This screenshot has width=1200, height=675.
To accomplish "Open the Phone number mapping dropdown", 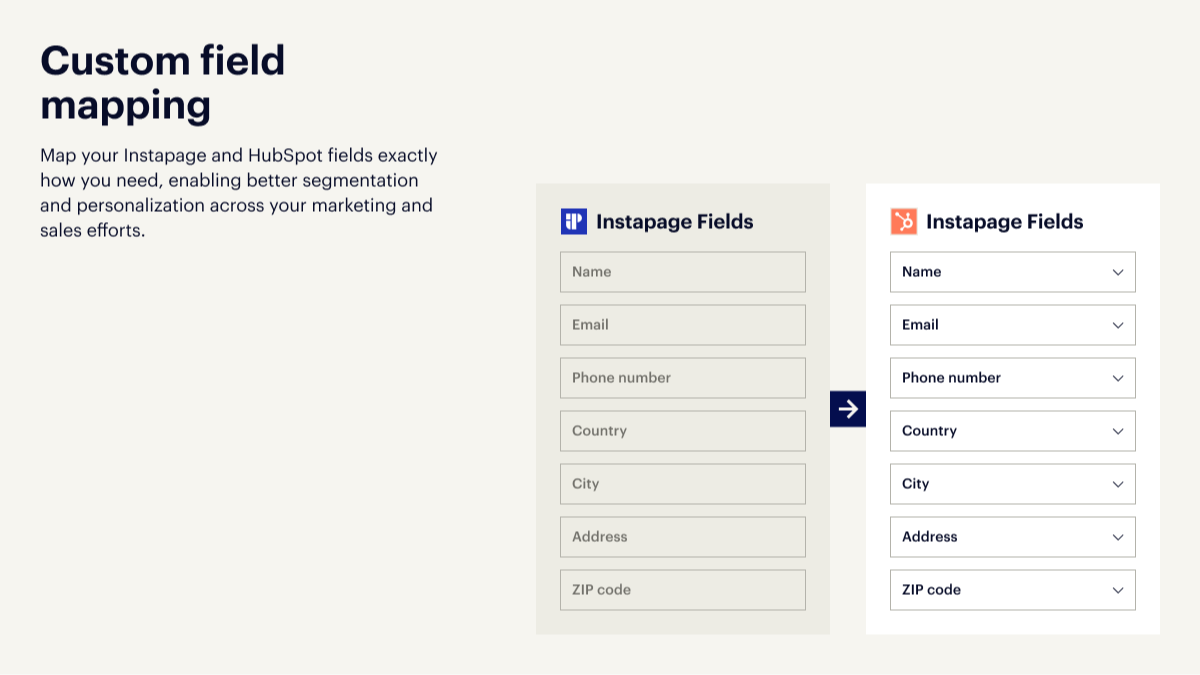I will 1012,378.
